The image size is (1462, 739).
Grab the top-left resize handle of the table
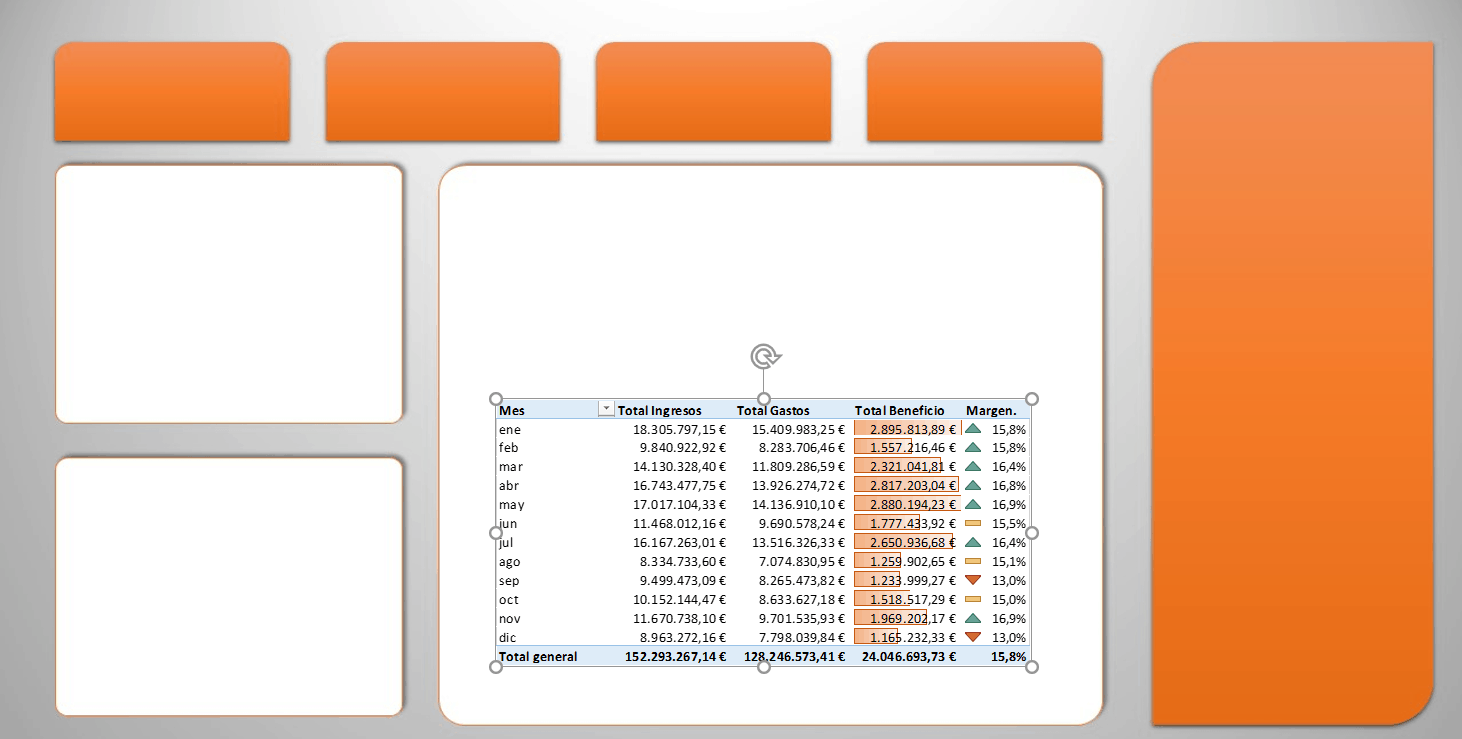pos(496,399)
